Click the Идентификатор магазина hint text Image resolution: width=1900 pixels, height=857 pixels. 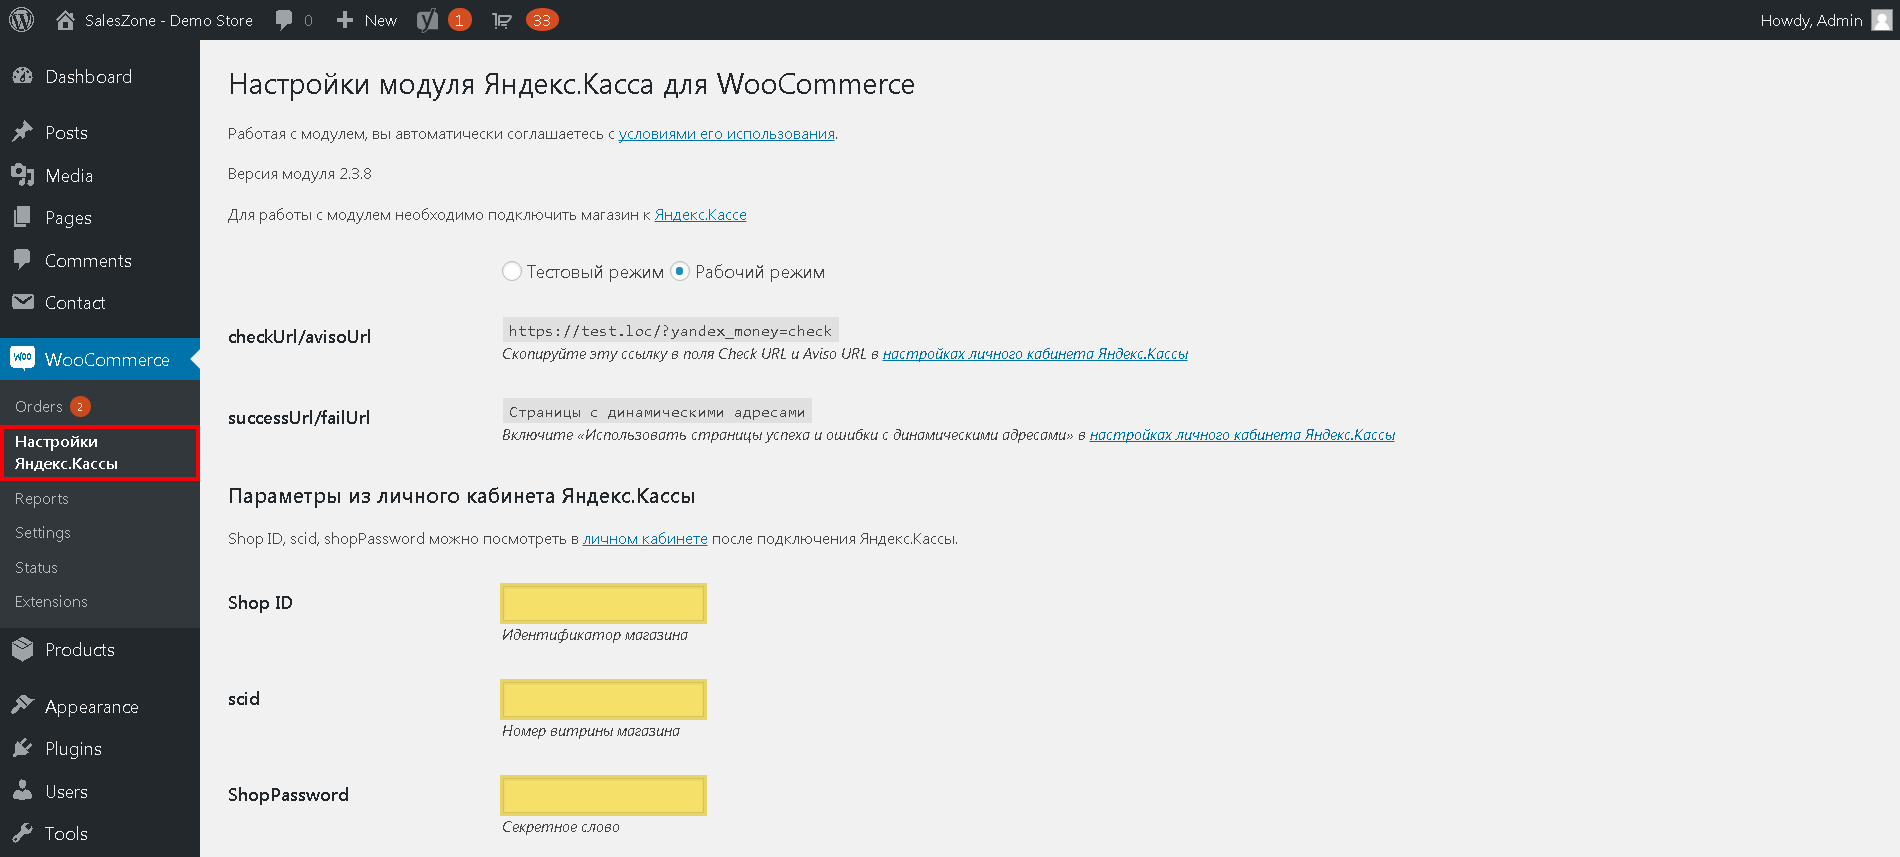point(595,635)
